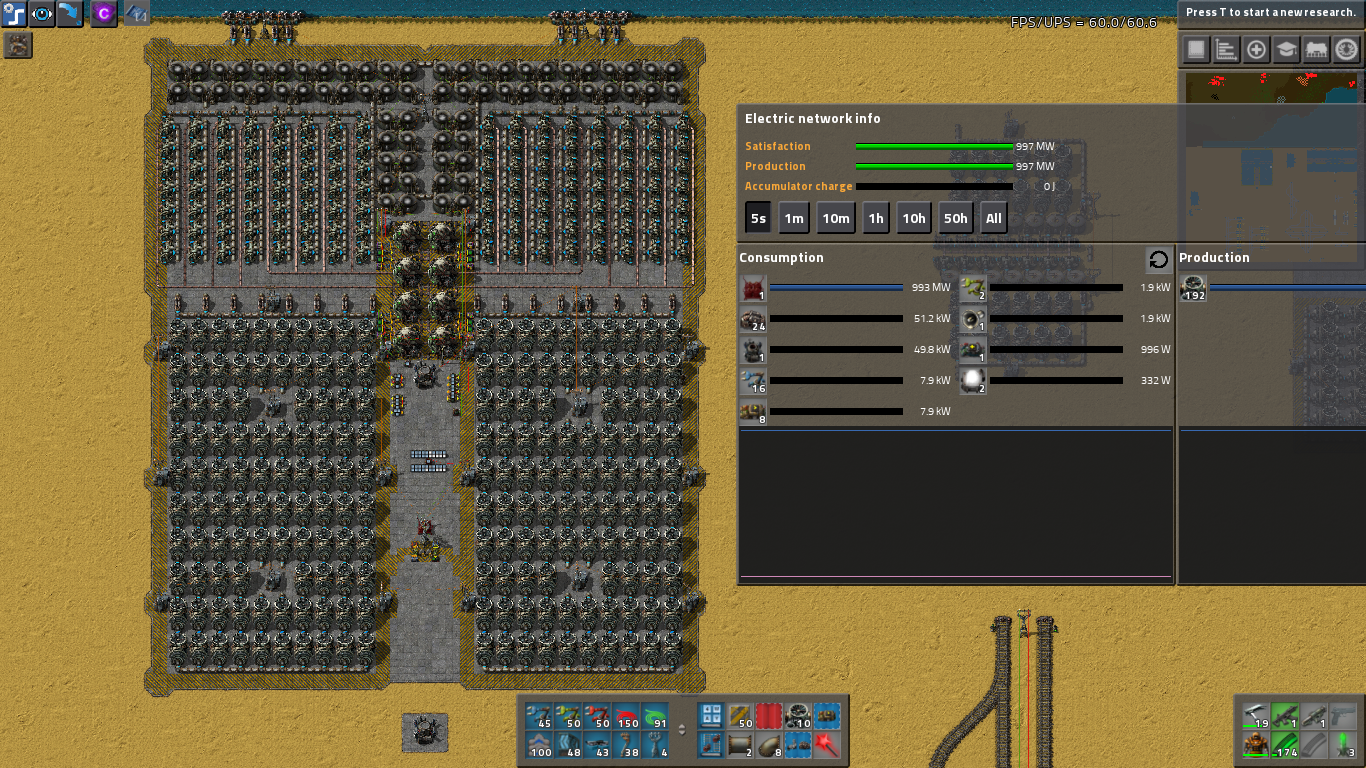Click the power armor slot
Screen dimensions: 1366x768
click(1256, 745)
